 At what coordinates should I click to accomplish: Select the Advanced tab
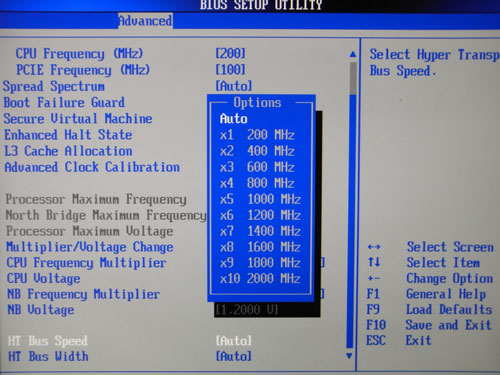pos(145,21)
